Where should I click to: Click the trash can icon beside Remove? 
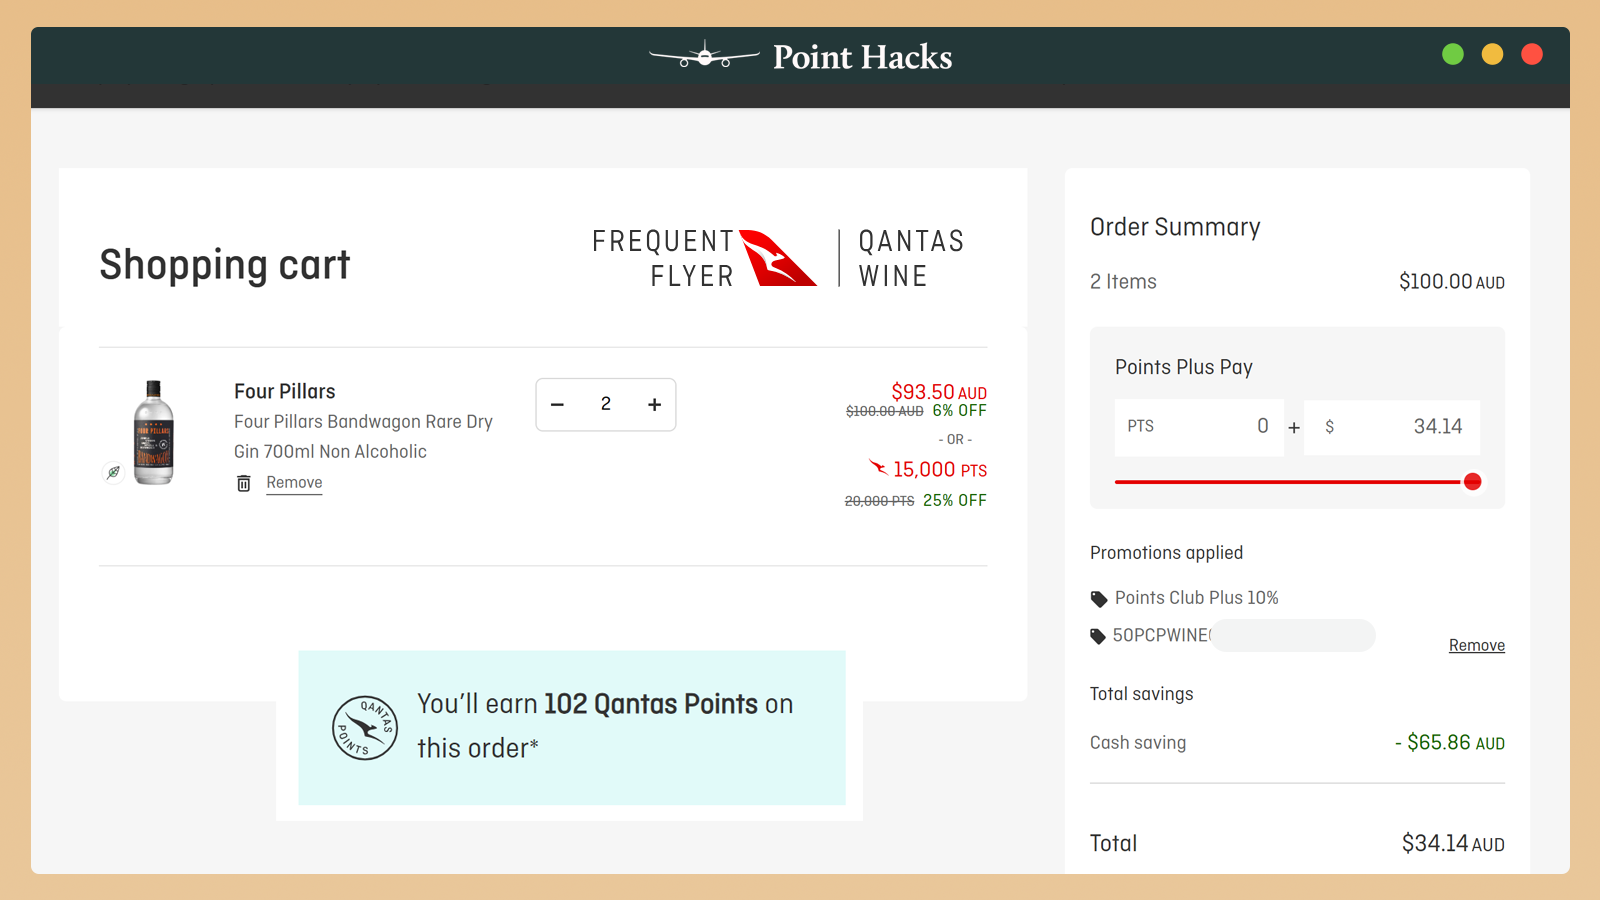coord(243,483)
